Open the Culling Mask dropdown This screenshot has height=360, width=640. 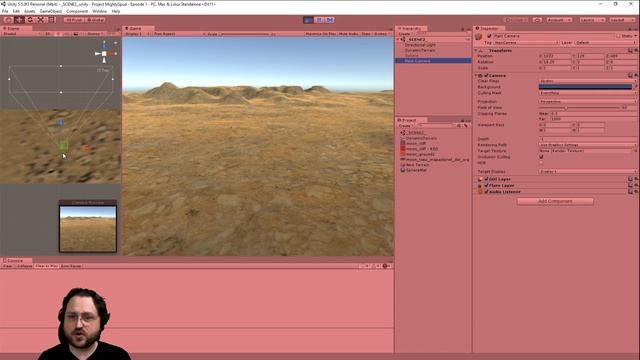click(x=587, y=93)
